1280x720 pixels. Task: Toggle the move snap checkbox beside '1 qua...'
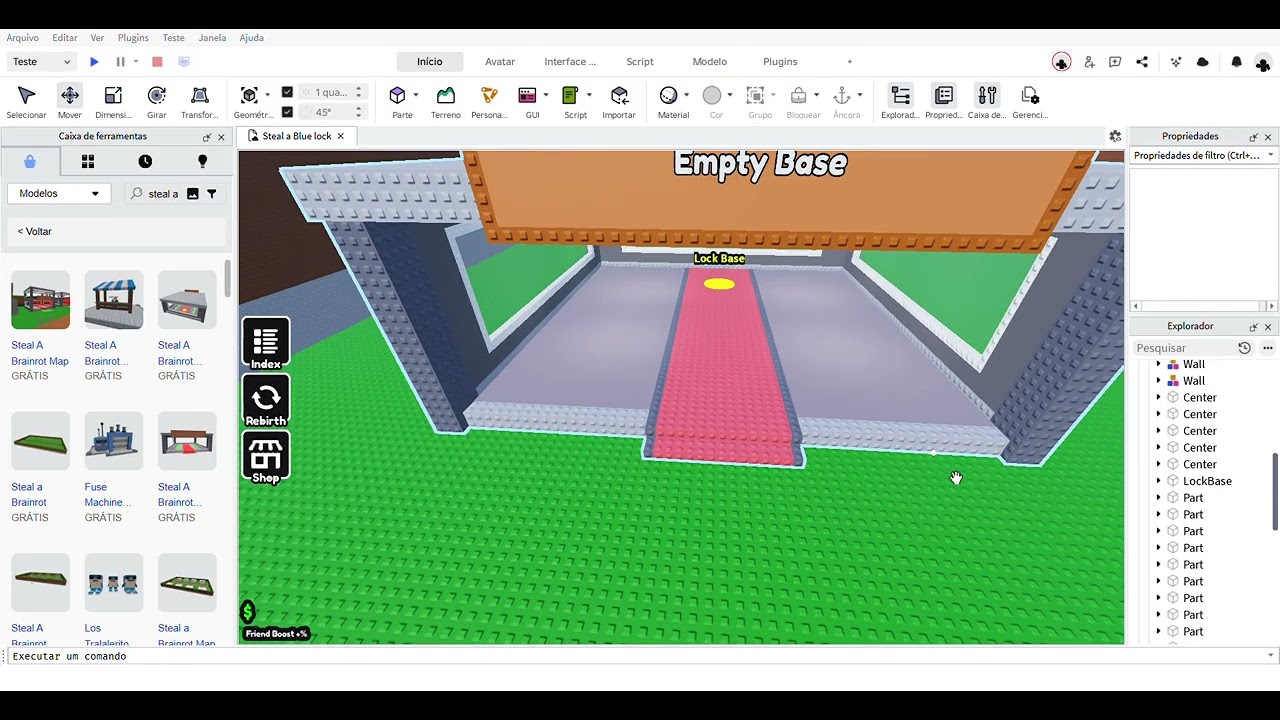[288, 92]
